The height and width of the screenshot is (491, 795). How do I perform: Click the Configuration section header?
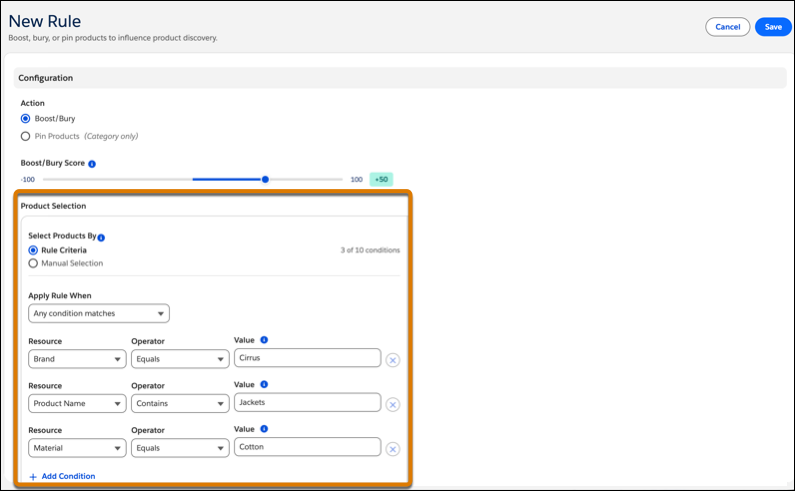tap(400, 78)
